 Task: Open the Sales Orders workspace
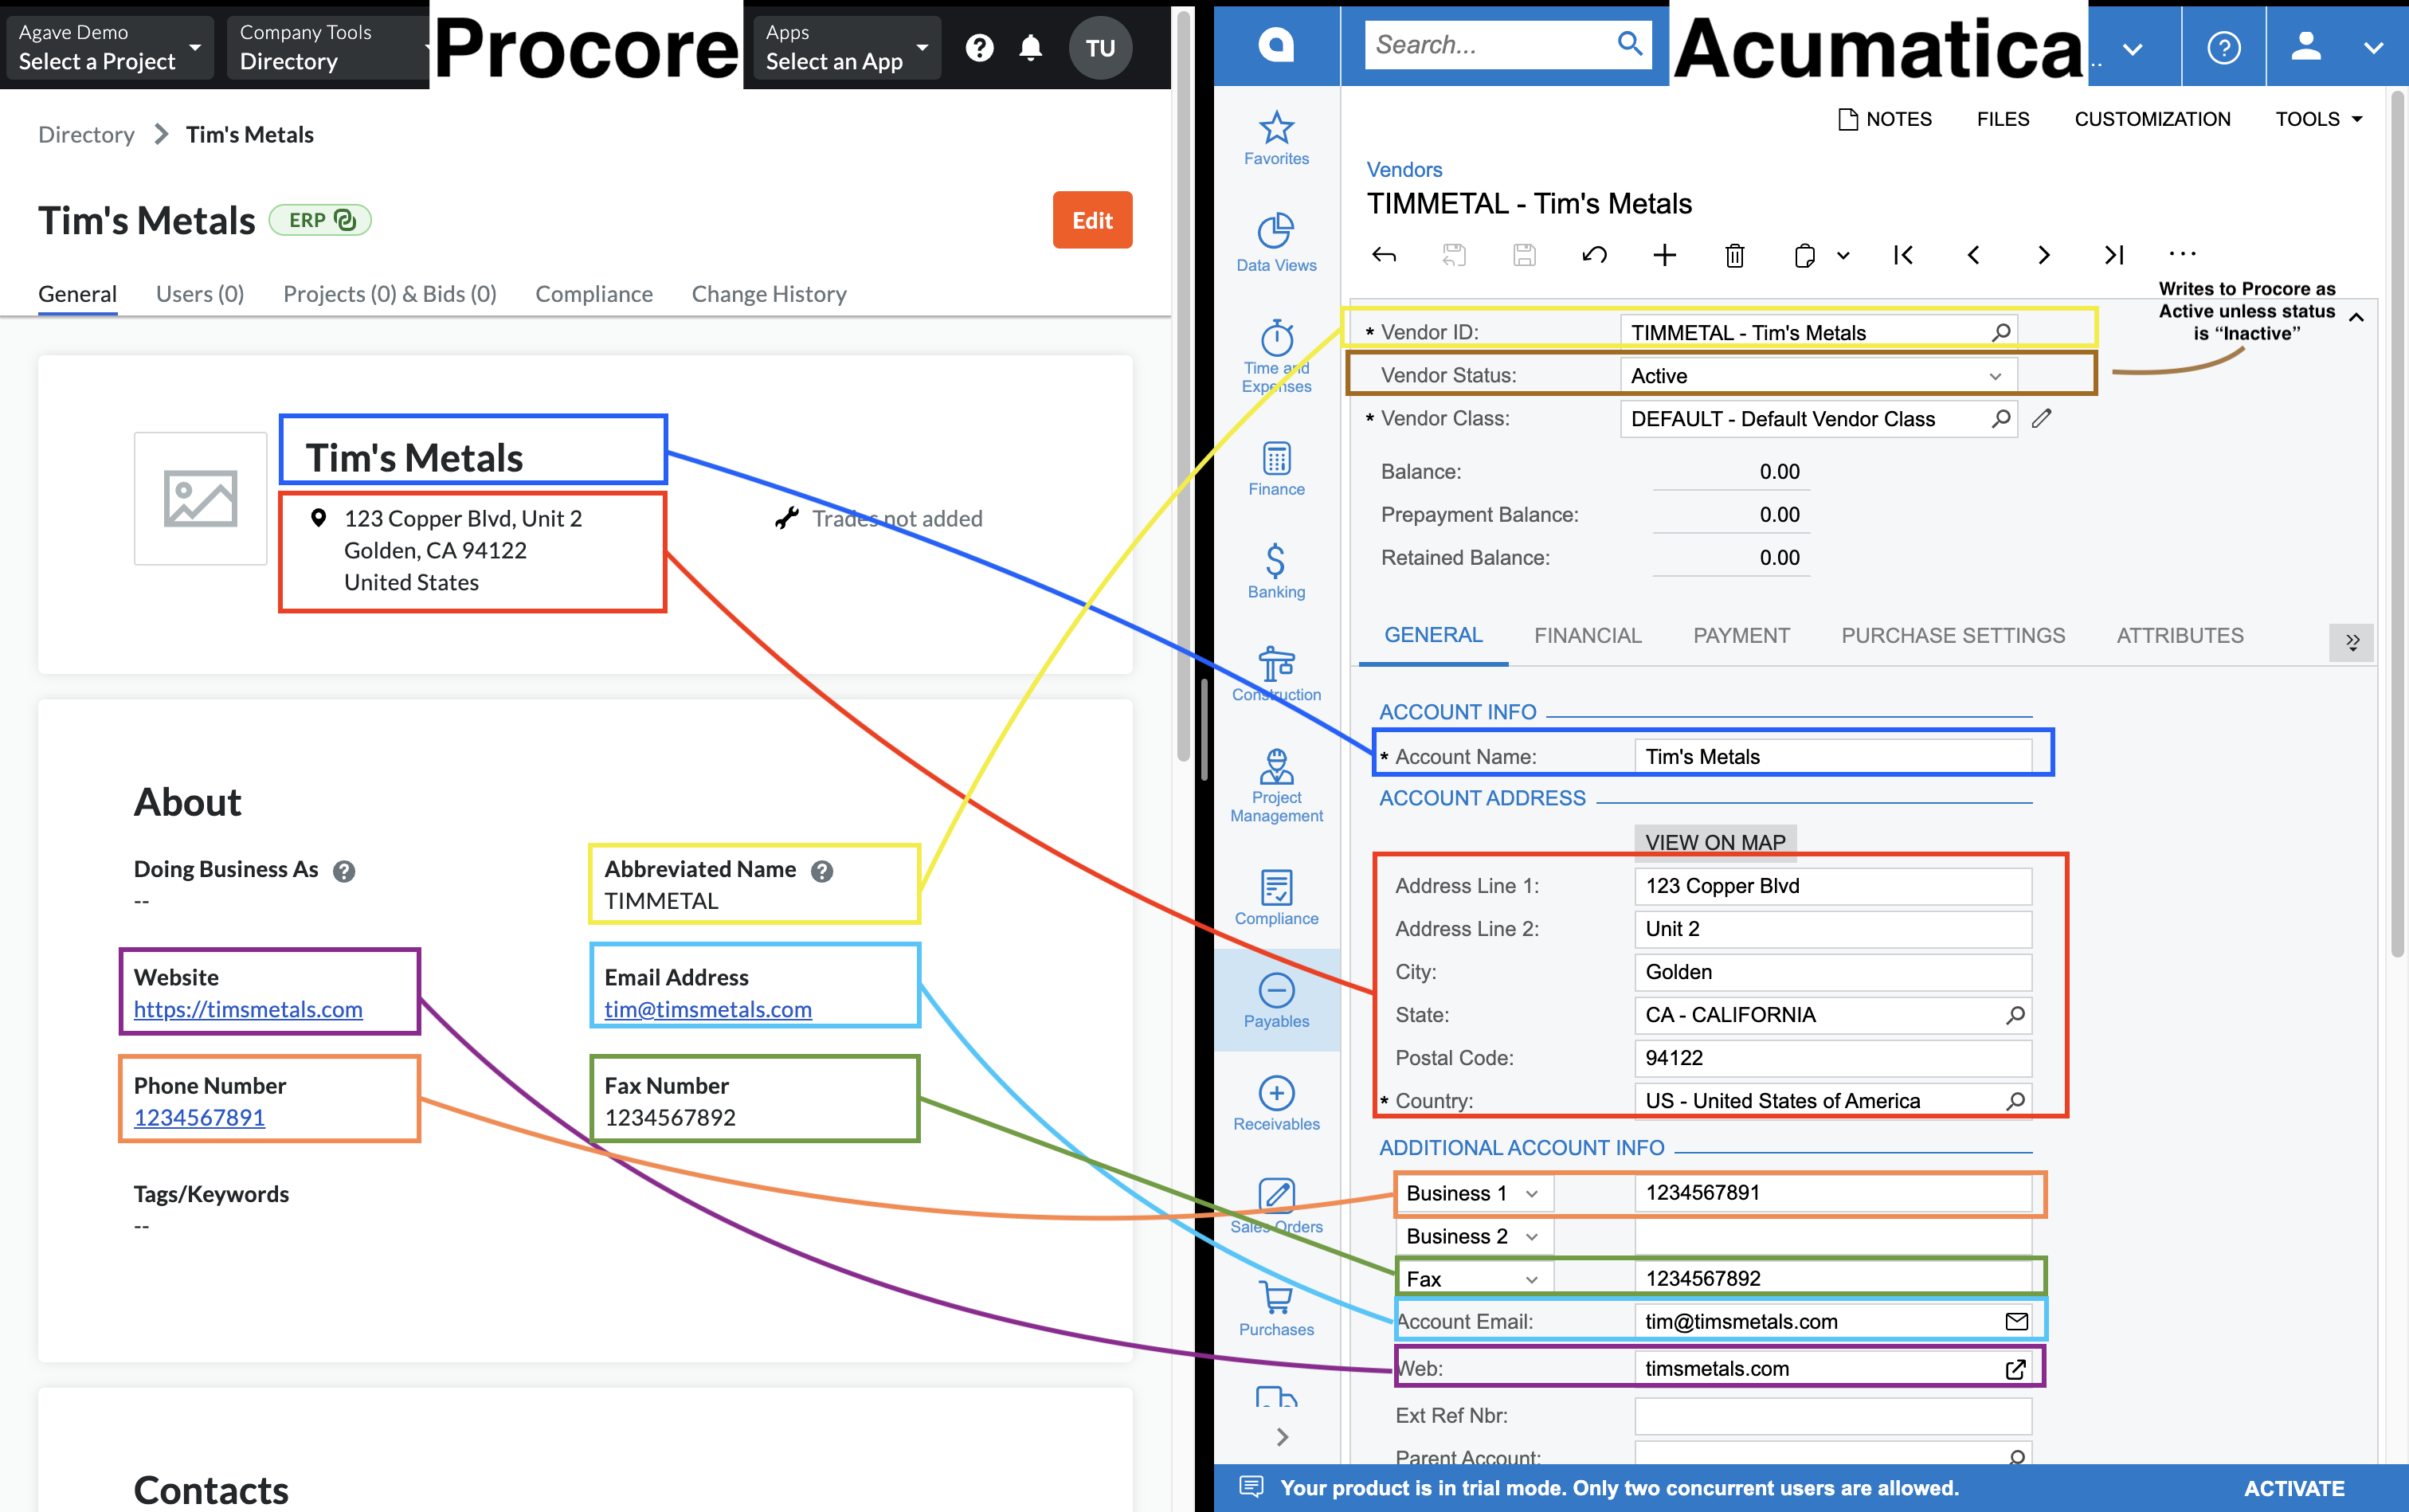pyautogui.click(x=1276, y=1206)
